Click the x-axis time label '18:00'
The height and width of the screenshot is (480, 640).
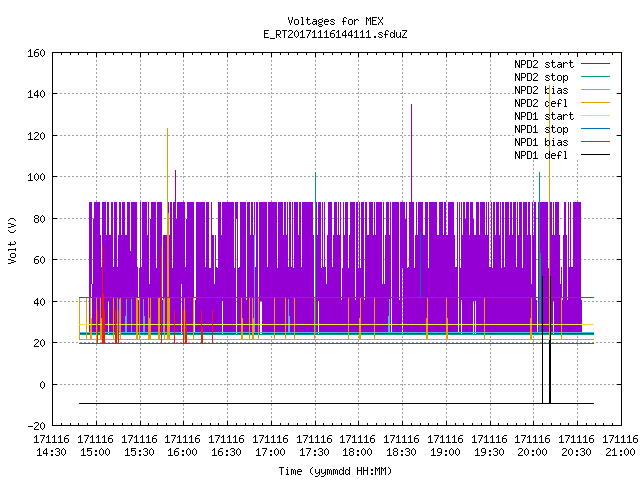point(358,453)
